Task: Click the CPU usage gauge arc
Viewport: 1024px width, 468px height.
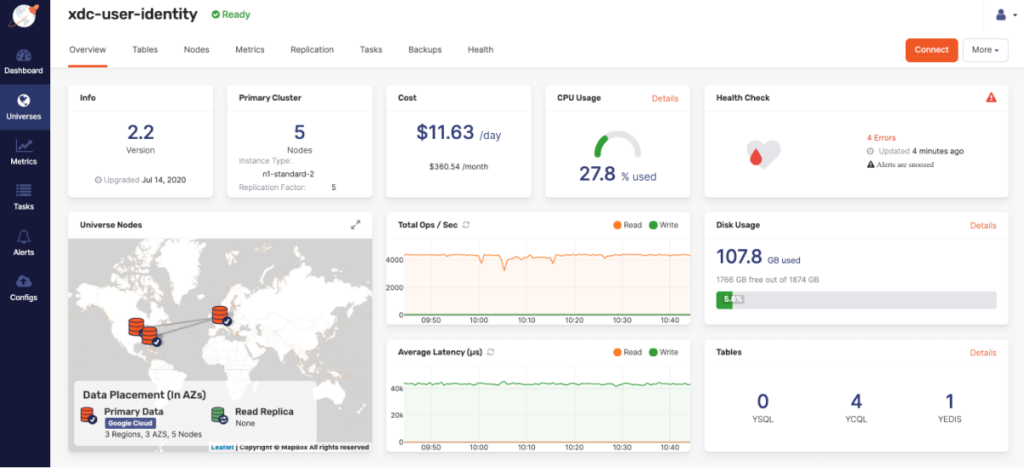Action: click(x=617, y=145)
